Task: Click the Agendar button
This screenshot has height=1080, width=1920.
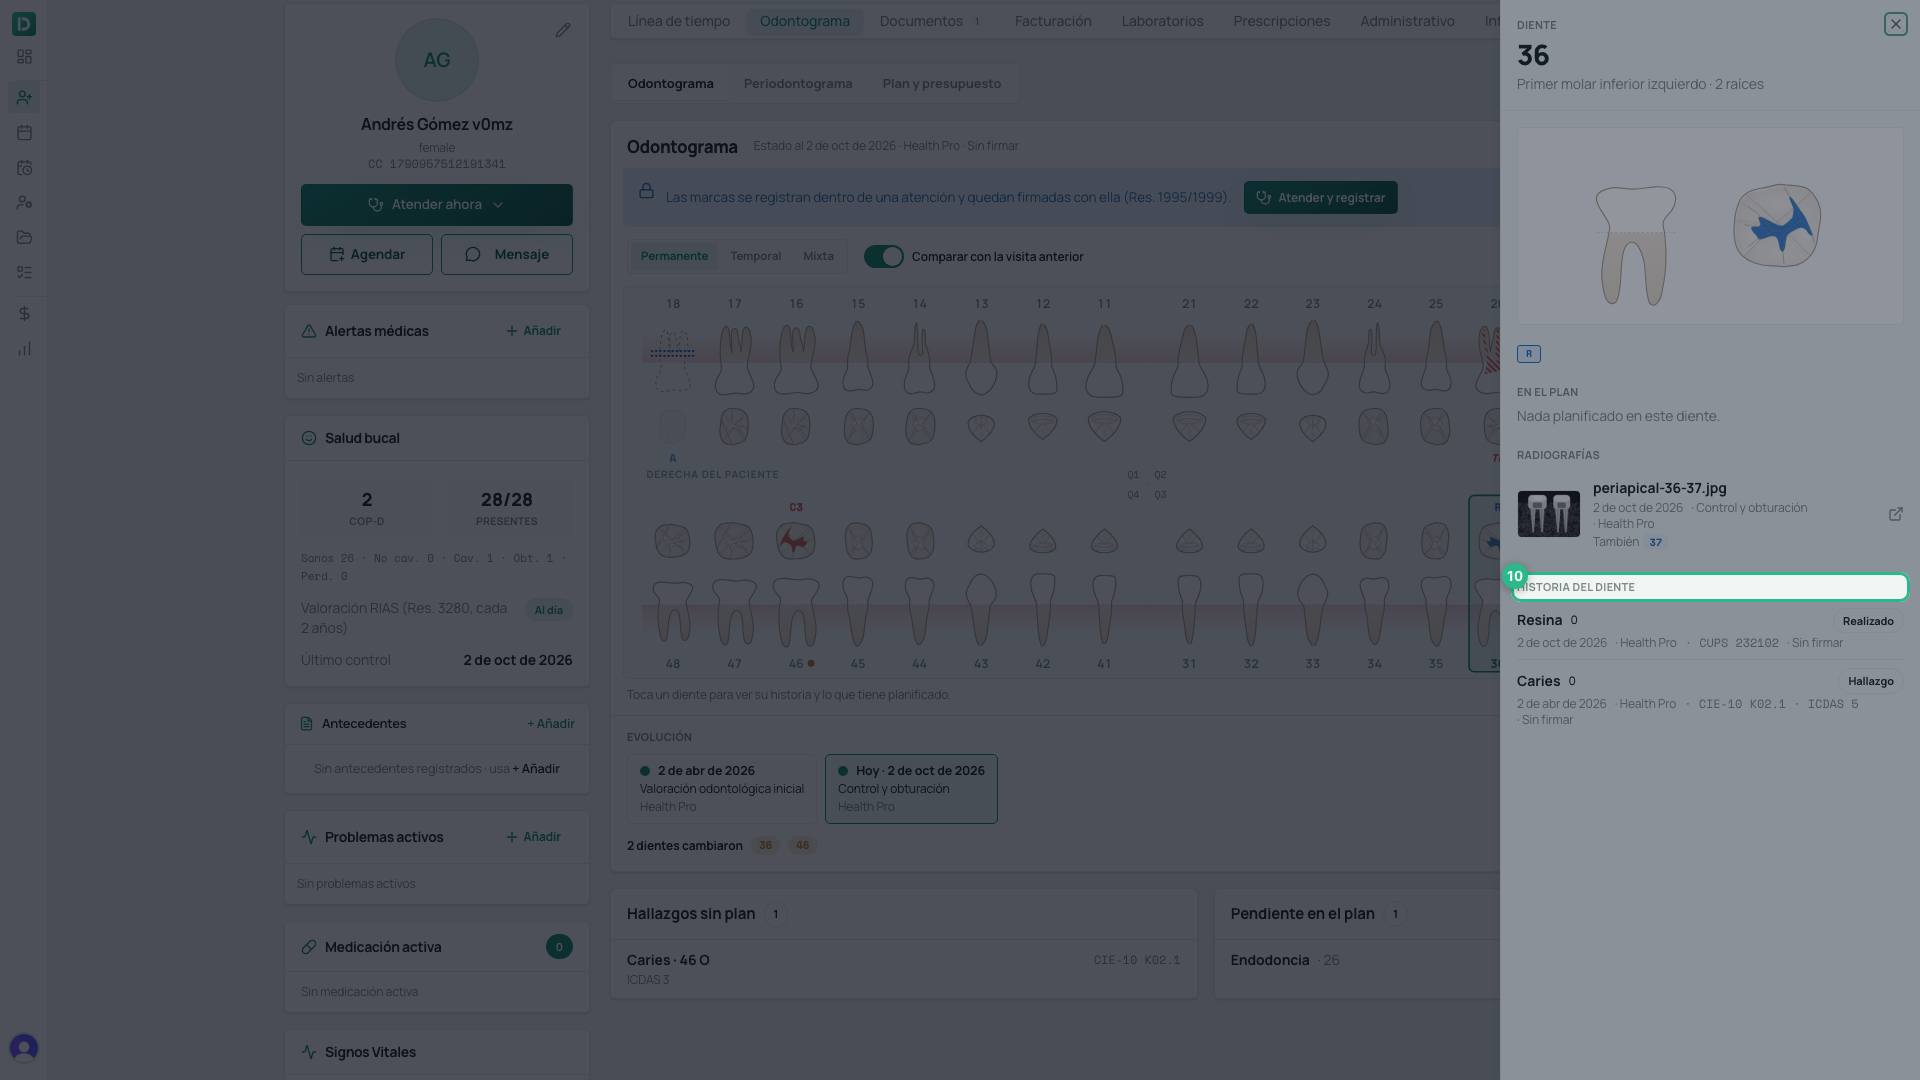Action: (x=367, y=255)
